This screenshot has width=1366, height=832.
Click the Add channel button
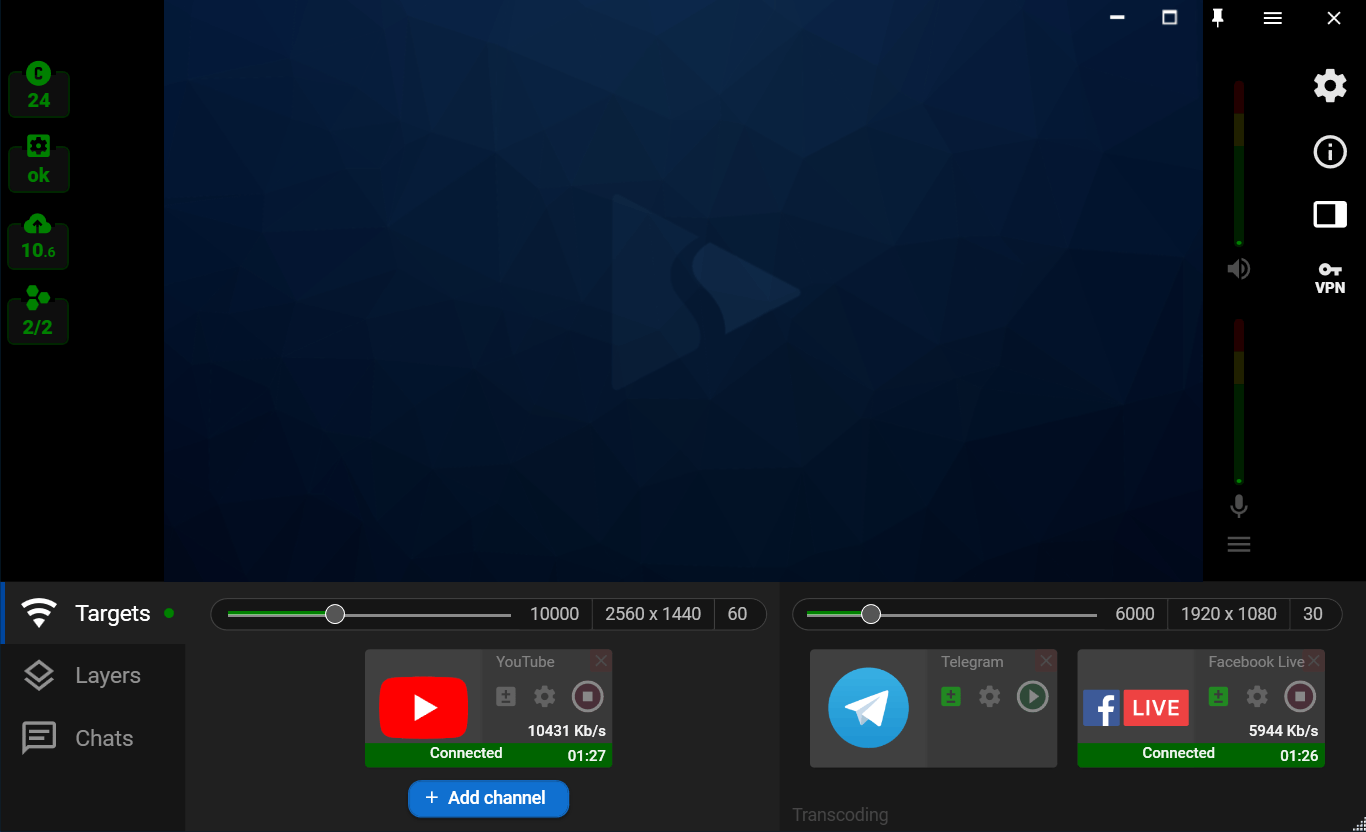pyautogui.click(x=488, y=798)
